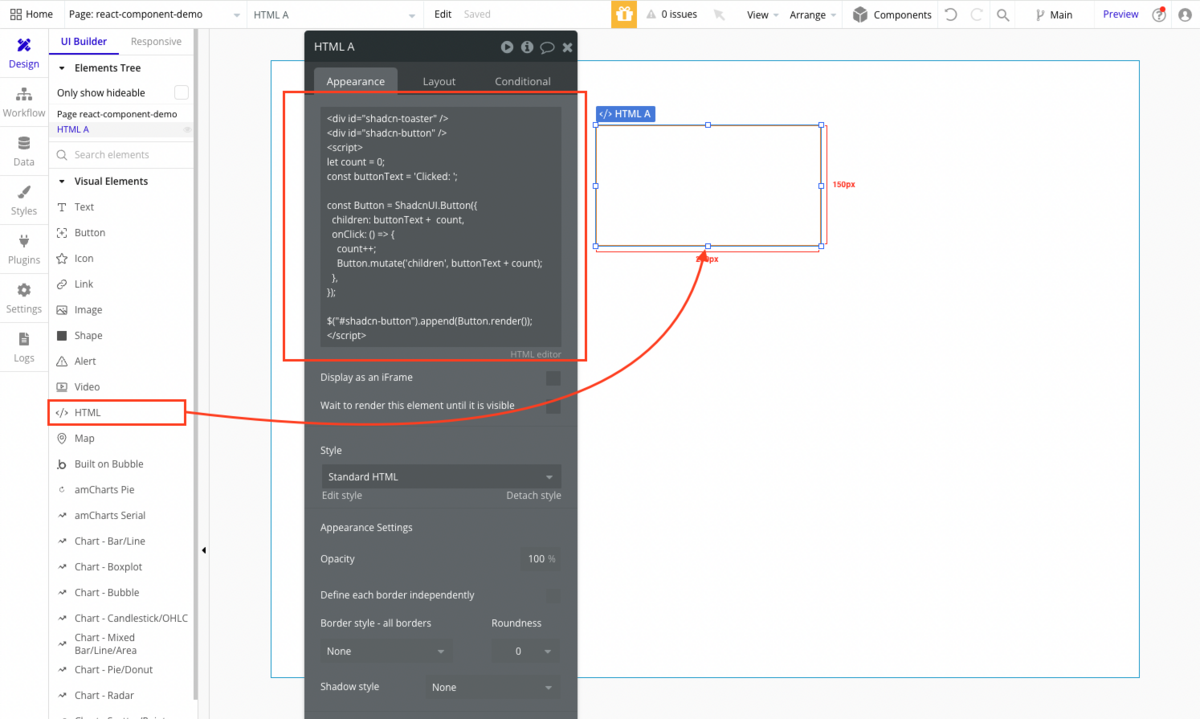Toggle Display as an iFrame checkbox
Viewport: 1200px width, 719px height.
coord(553,378)
